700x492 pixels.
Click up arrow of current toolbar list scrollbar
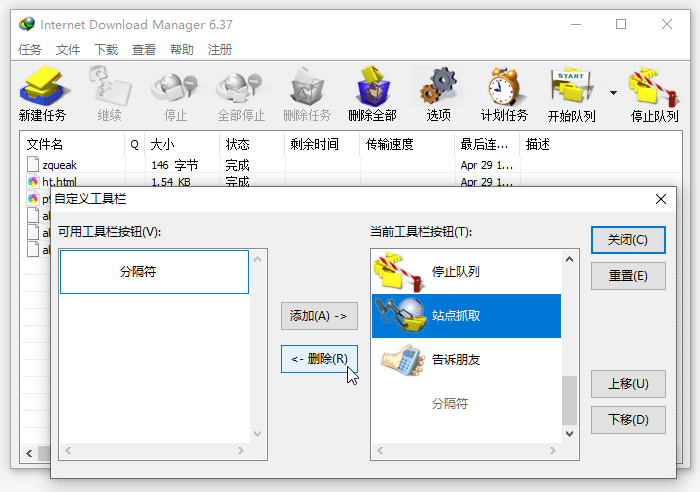pos(569,259)
